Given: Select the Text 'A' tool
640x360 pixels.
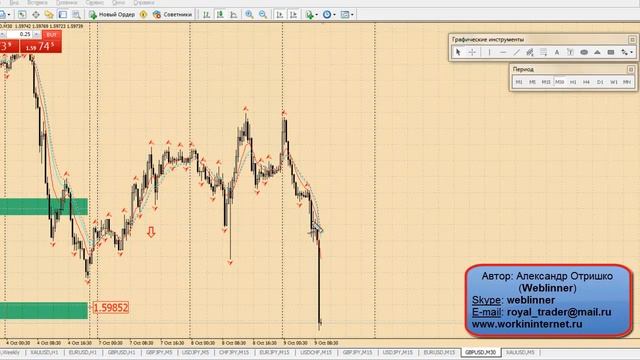Looking at the screenshot, I should pyautogui.click(x=557, y=52).
